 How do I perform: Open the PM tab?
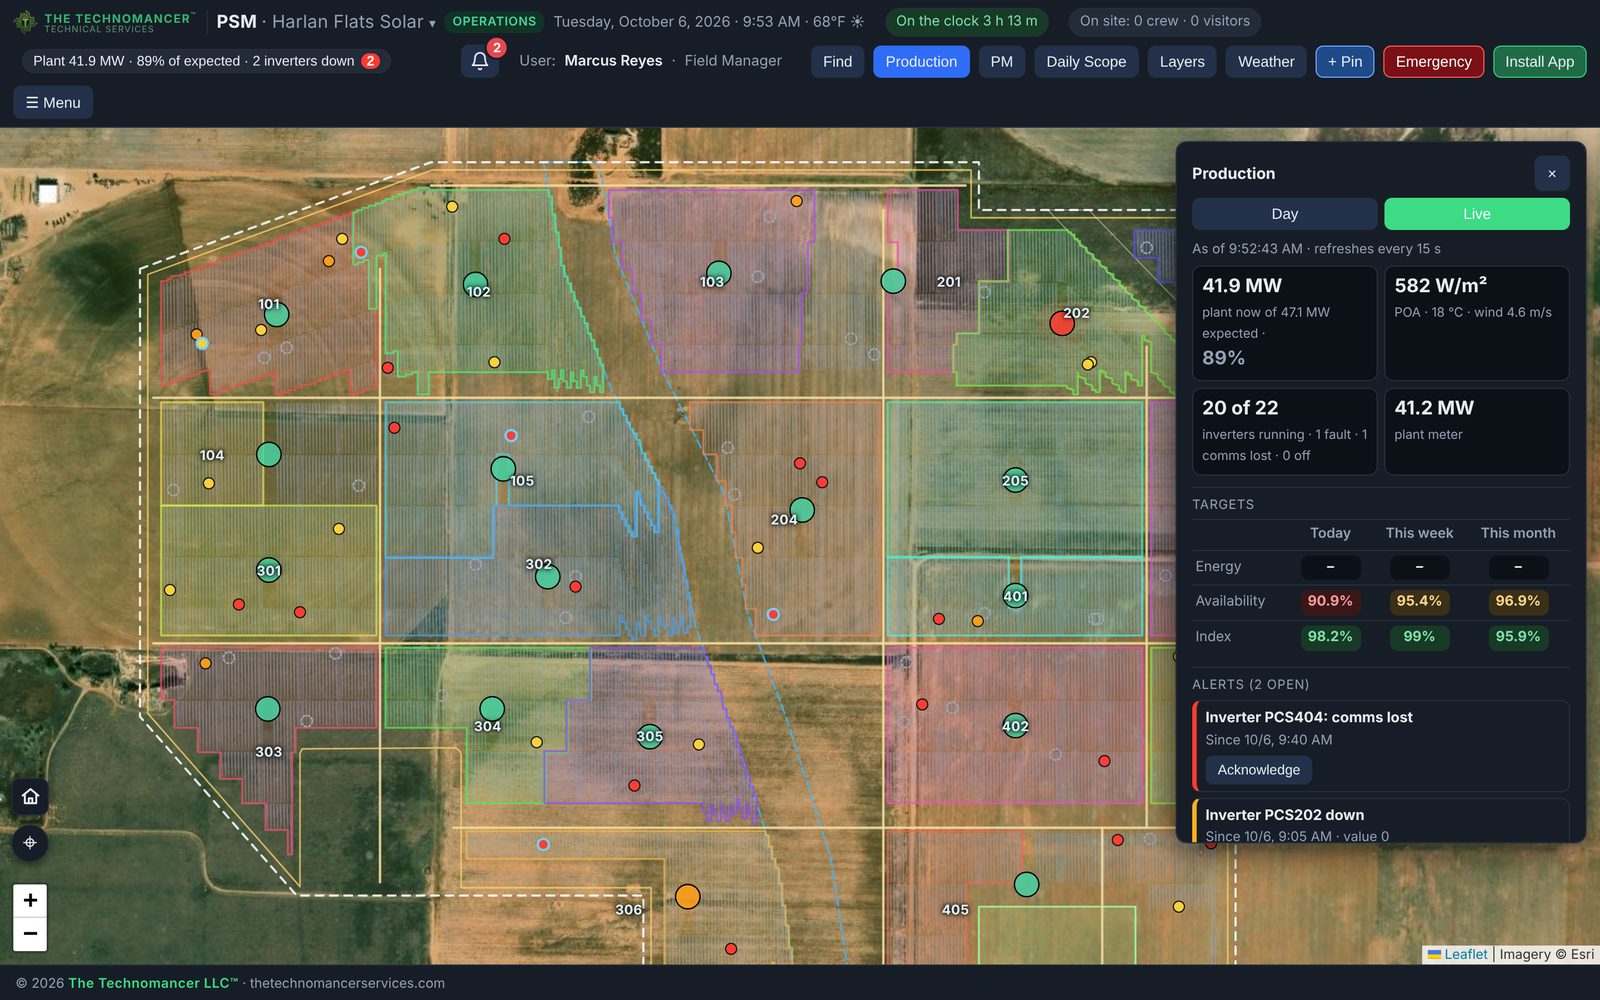(1001, 61)
